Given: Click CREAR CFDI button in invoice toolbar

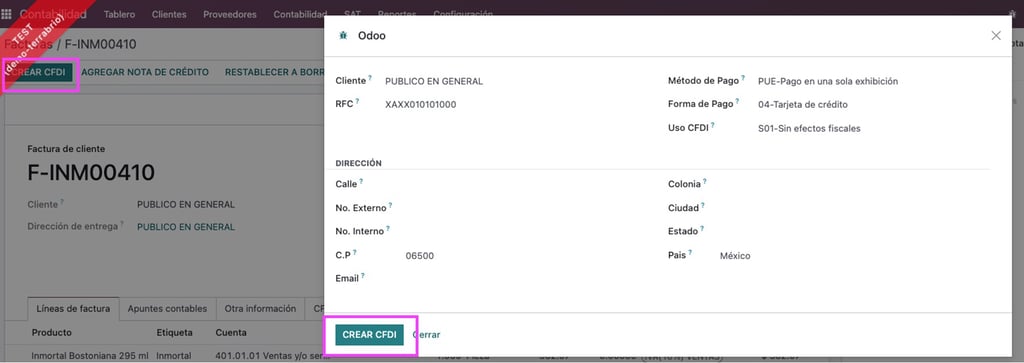Looking at the screenshot, I should (x=40, y=72).
